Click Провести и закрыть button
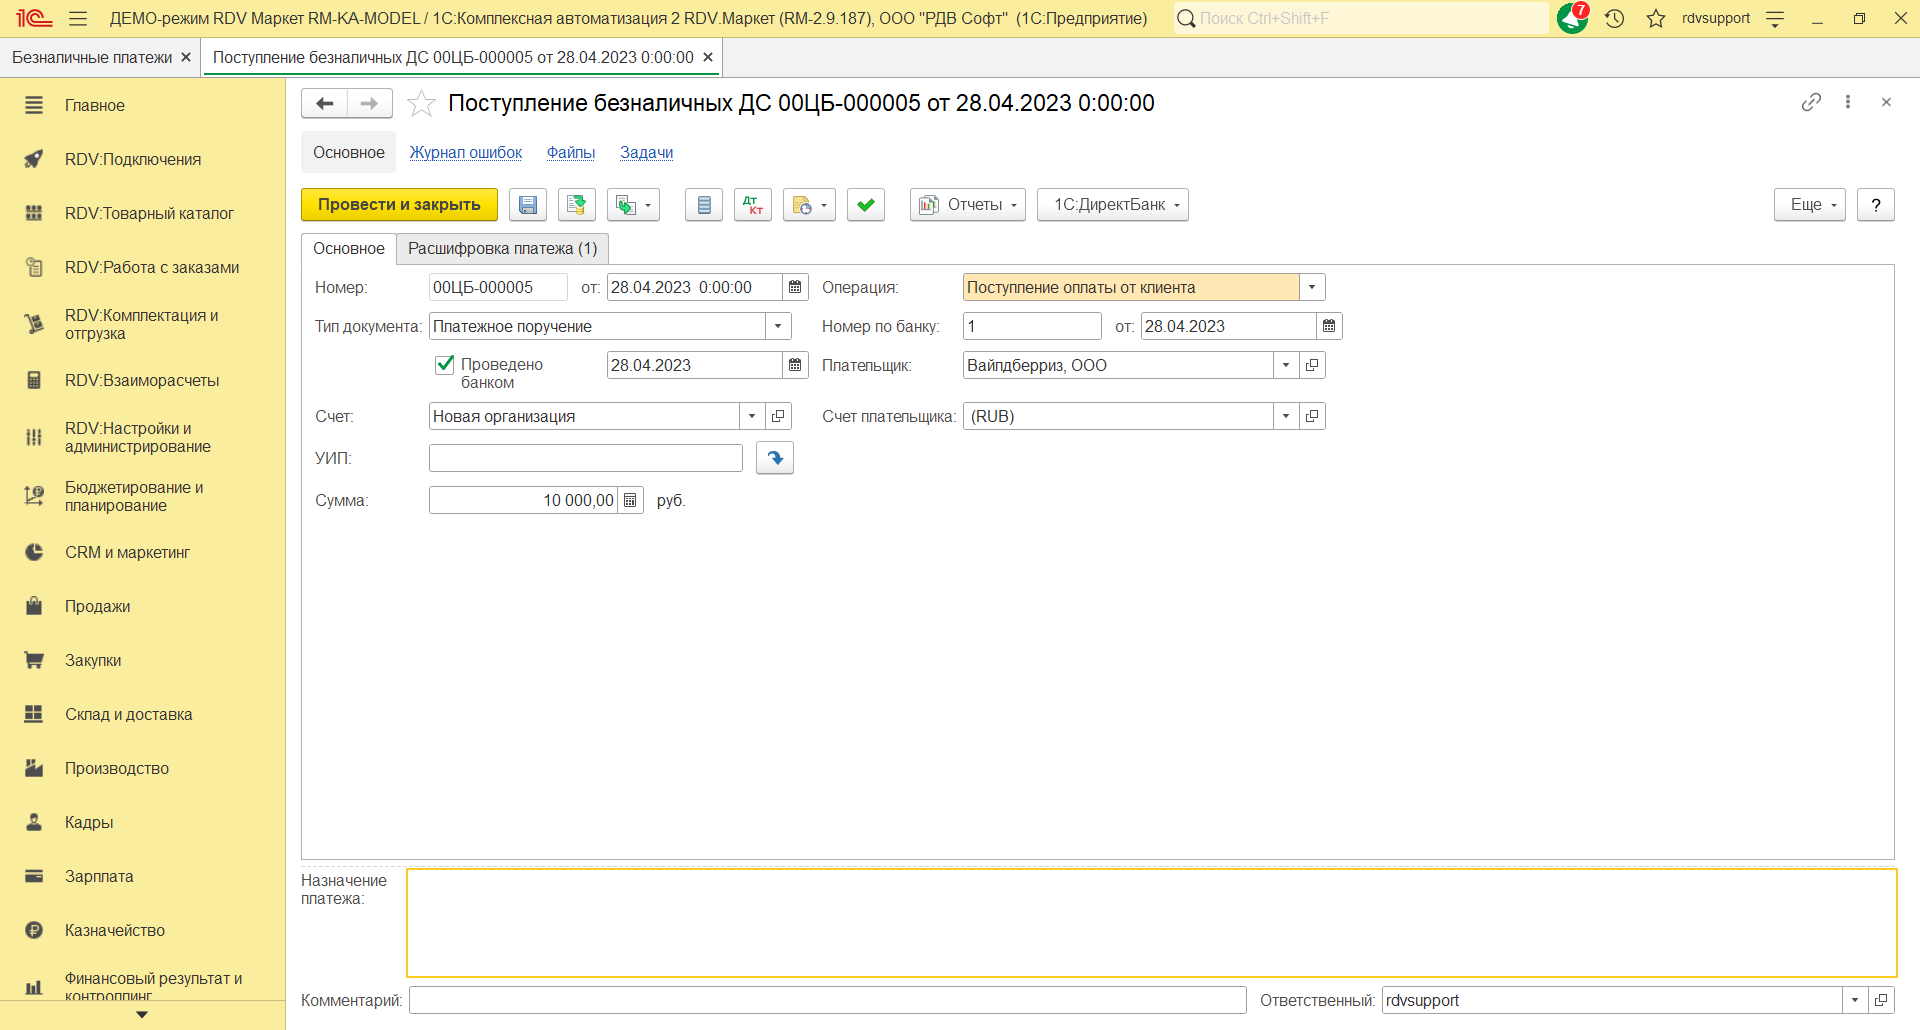Screen dimensions: 1920x1030 click(399, 205)
